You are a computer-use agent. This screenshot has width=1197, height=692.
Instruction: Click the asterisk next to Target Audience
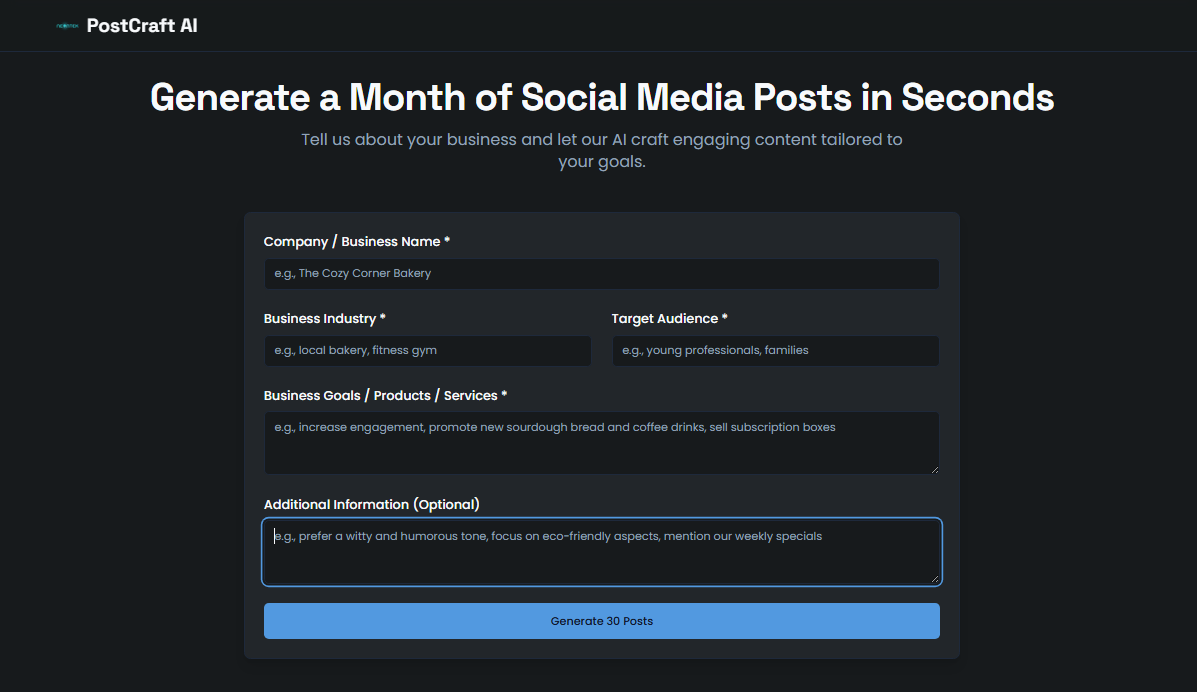click(x=725, y=319)
